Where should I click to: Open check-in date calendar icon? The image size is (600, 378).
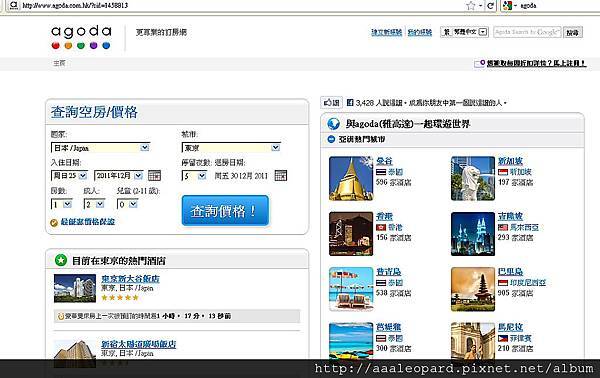point(154,176)
